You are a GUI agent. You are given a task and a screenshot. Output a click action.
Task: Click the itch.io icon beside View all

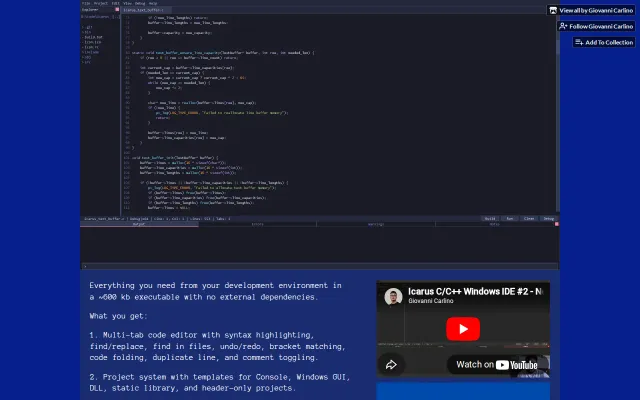pyautogui.click(x=553, y=11)
